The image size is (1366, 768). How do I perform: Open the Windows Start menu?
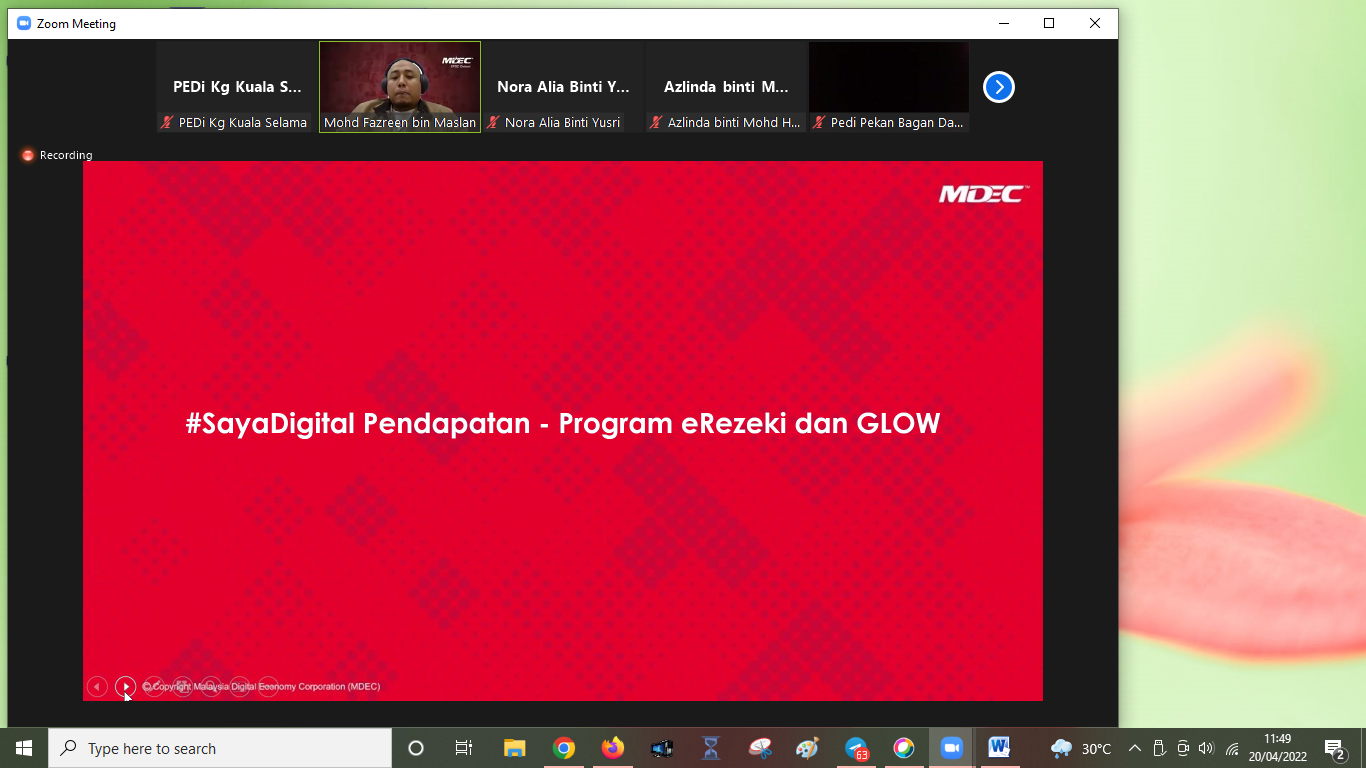pos(24,748)
